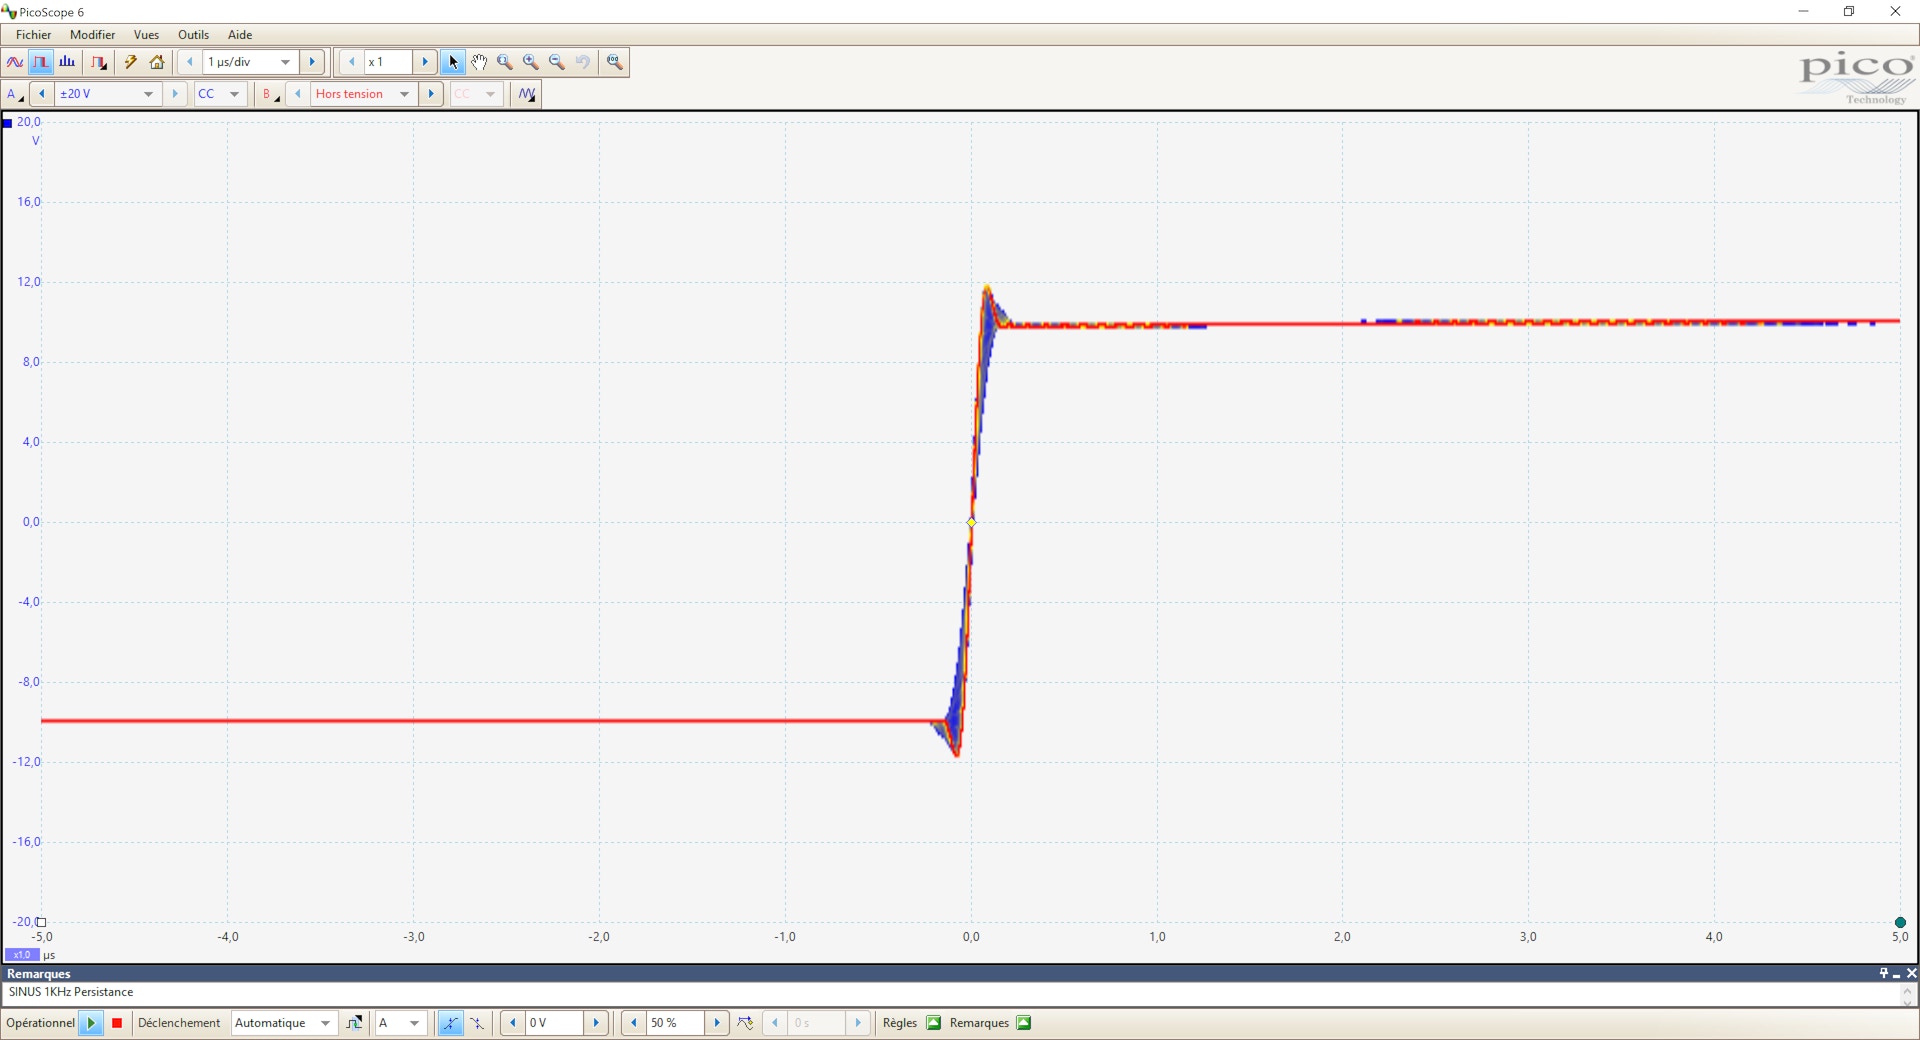Open channel B CC coupling dropdown
This screenshot has width=1920, height=1040.
(476, 94)
